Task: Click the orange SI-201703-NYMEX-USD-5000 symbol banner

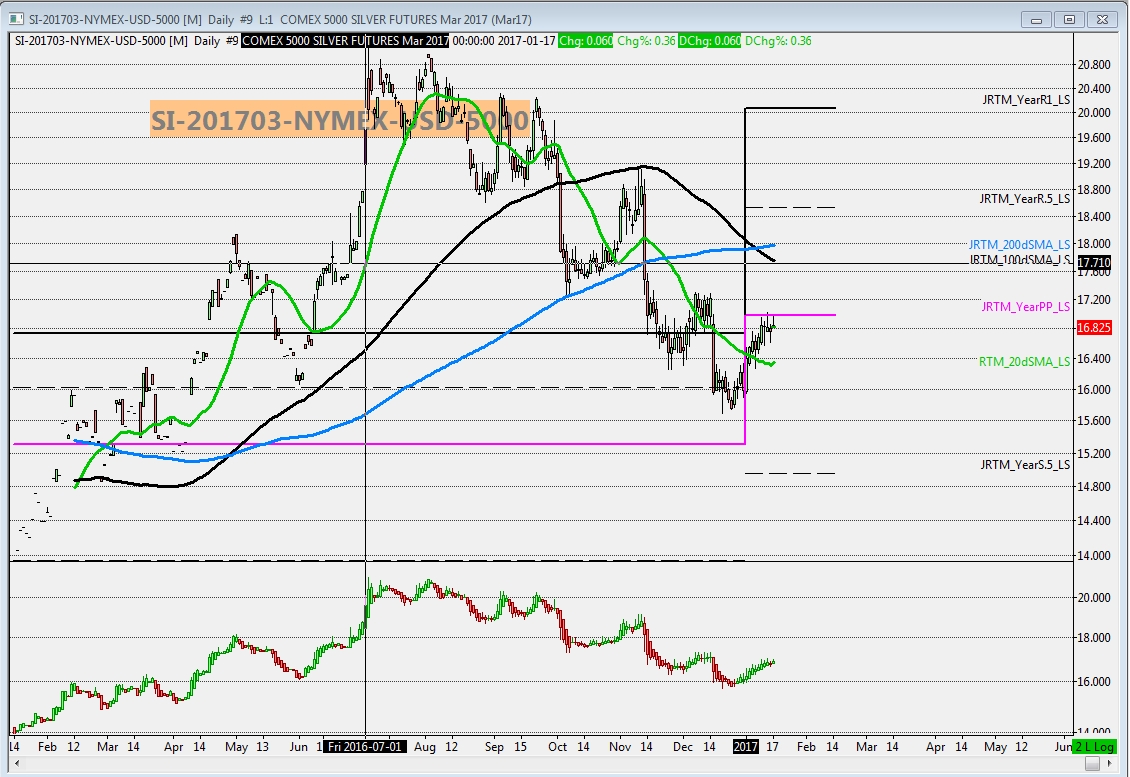Action: pos(340,119)
